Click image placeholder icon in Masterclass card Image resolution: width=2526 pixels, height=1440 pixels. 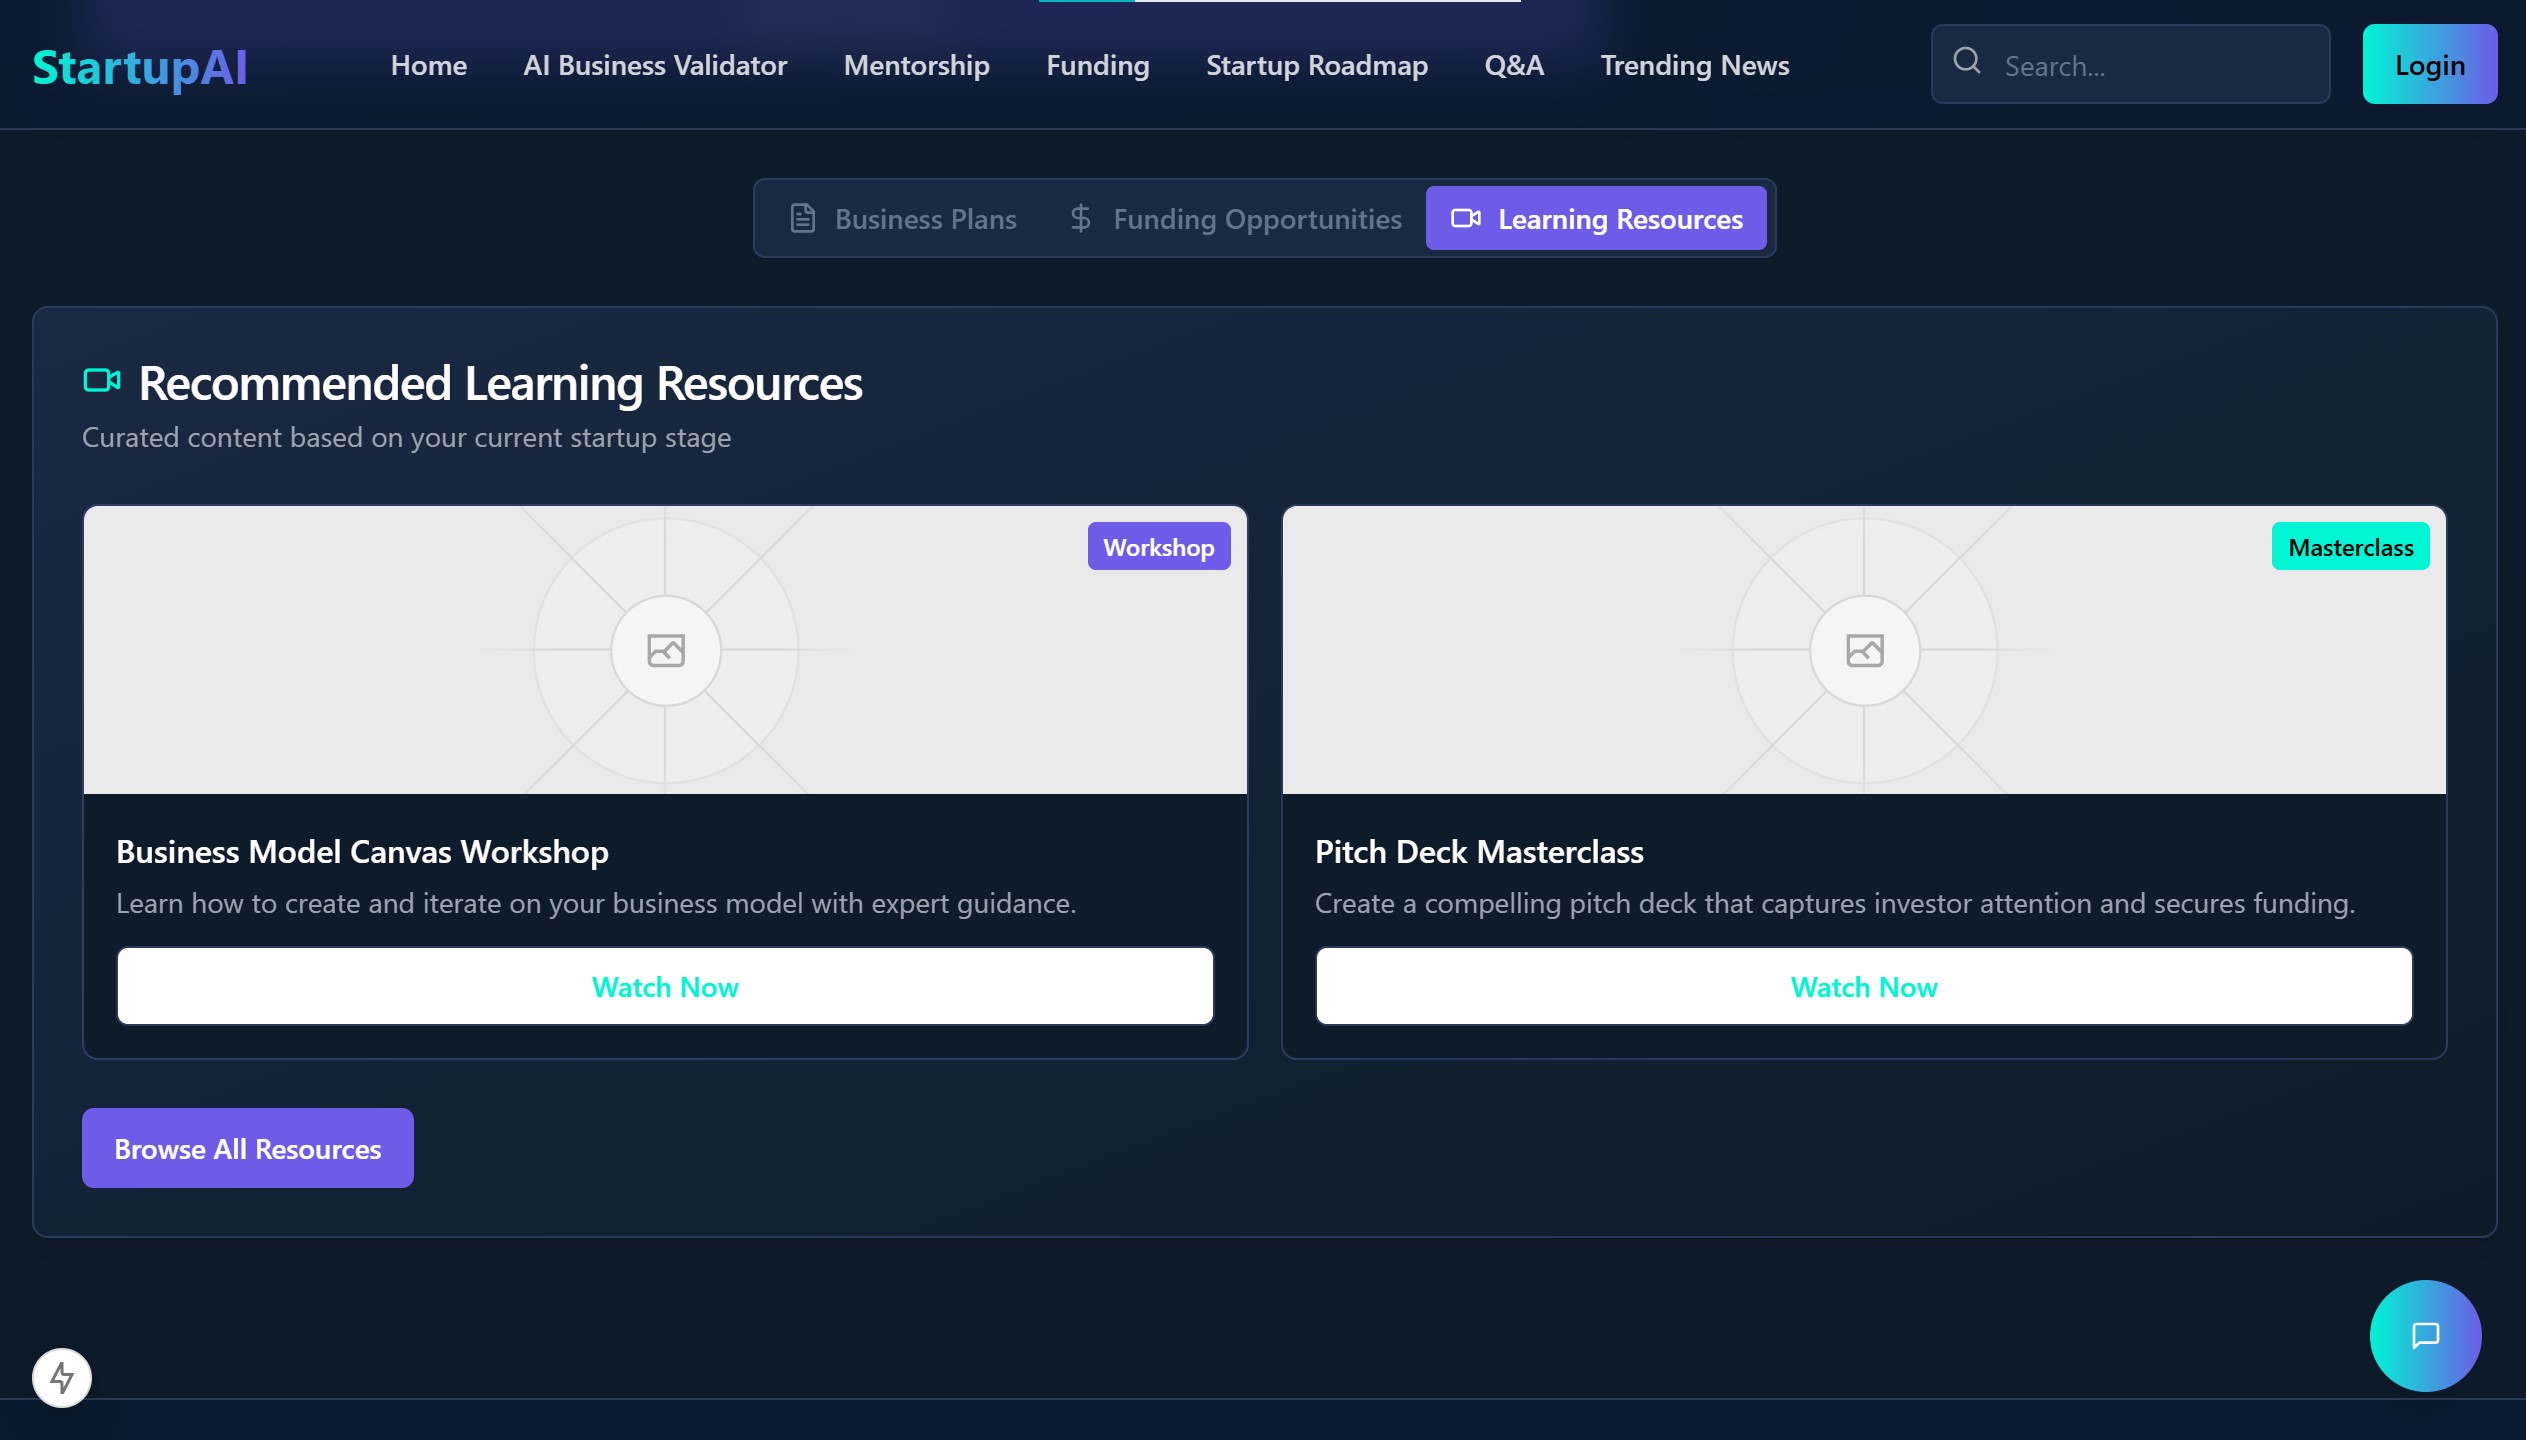(1864, 651)
